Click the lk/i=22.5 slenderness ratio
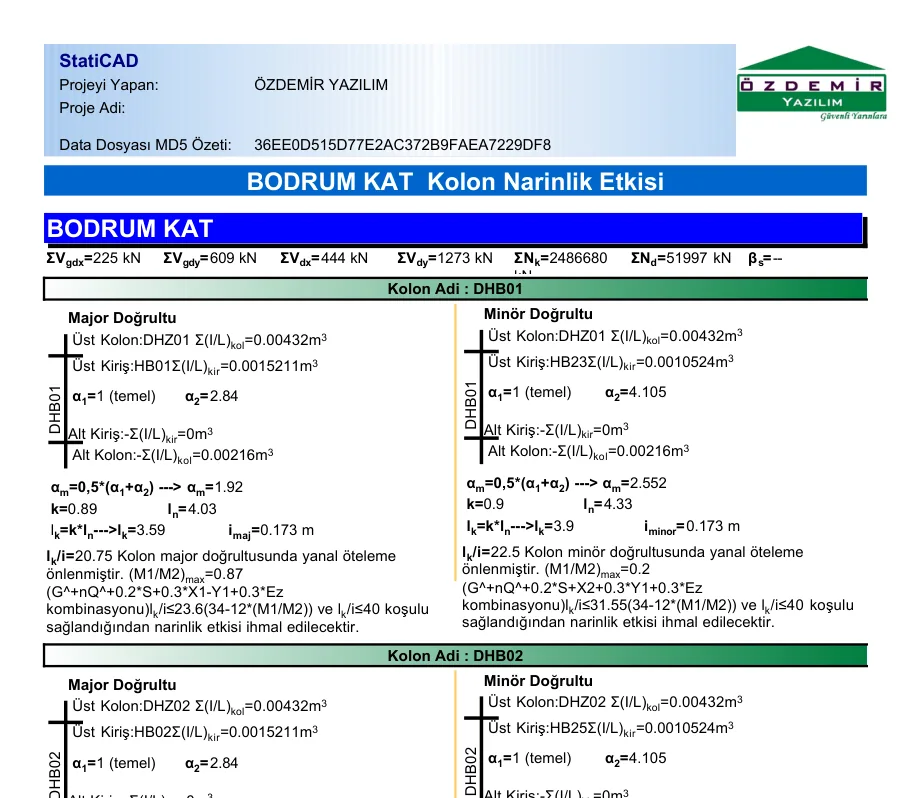The width and height of the screenshot is (910, 798). pos(491,553)
